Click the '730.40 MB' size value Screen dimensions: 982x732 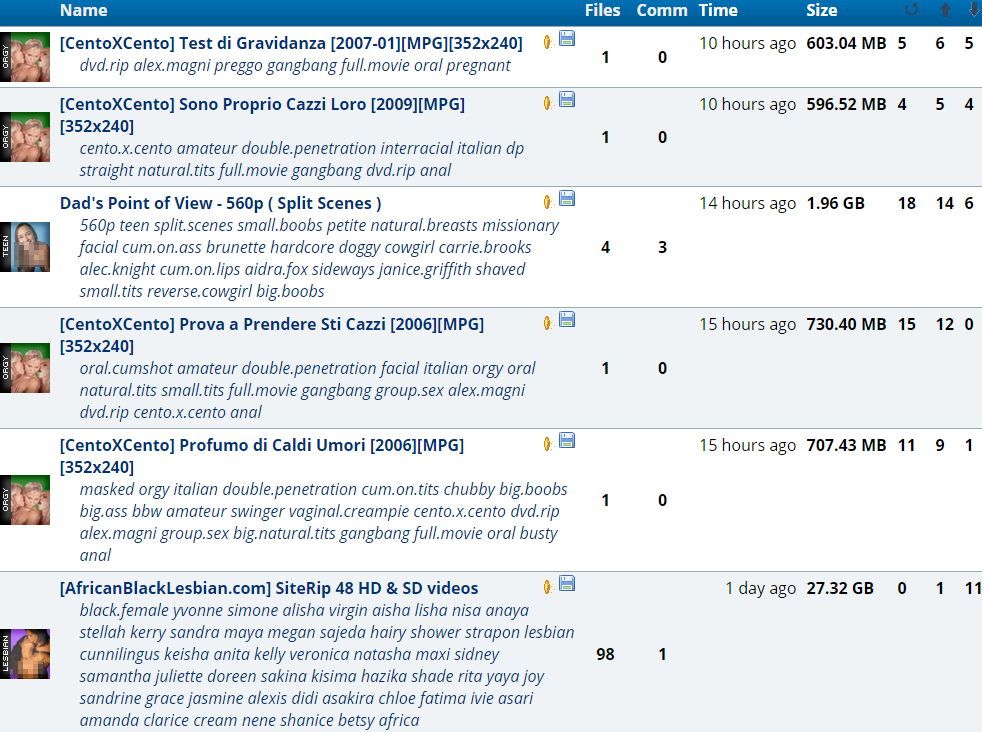(846, 324)
